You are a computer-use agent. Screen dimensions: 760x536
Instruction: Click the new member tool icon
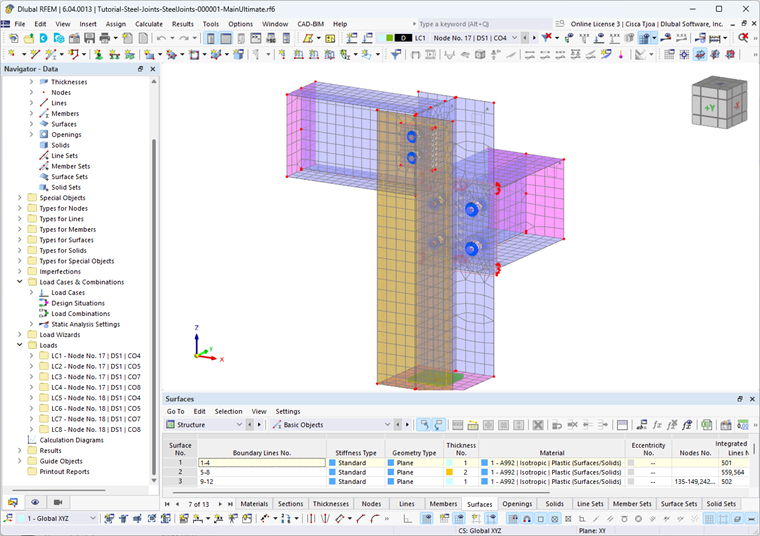(50, 54)
